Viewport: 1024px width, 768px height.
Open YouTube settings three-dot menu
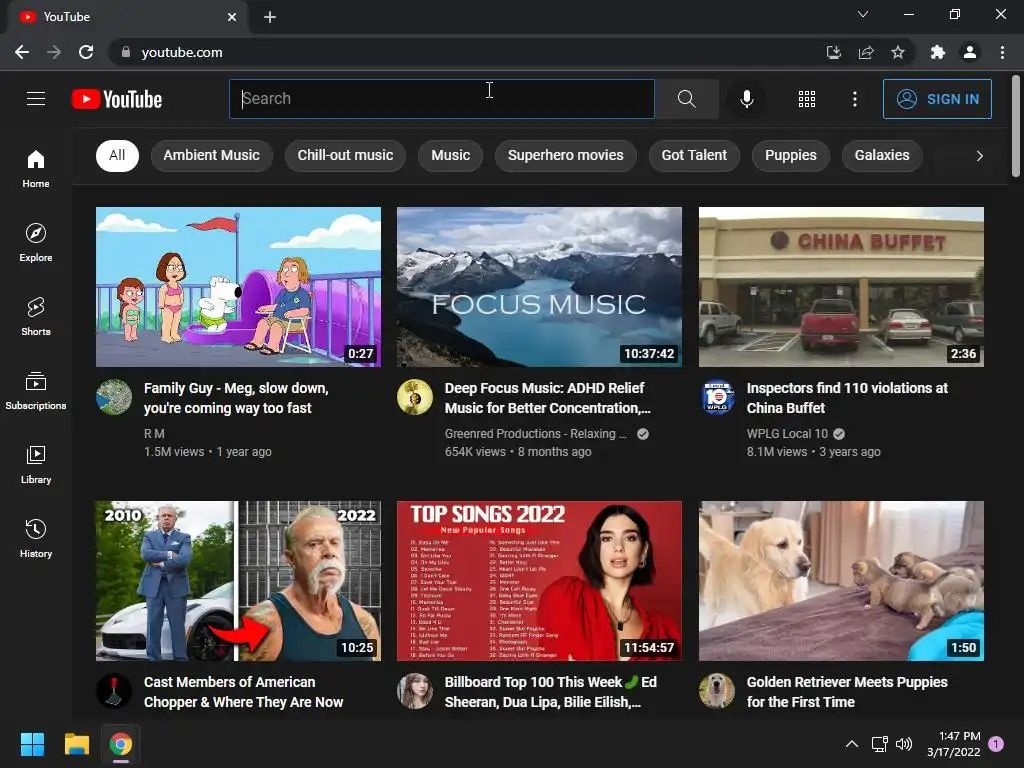[x=854, y=99]
